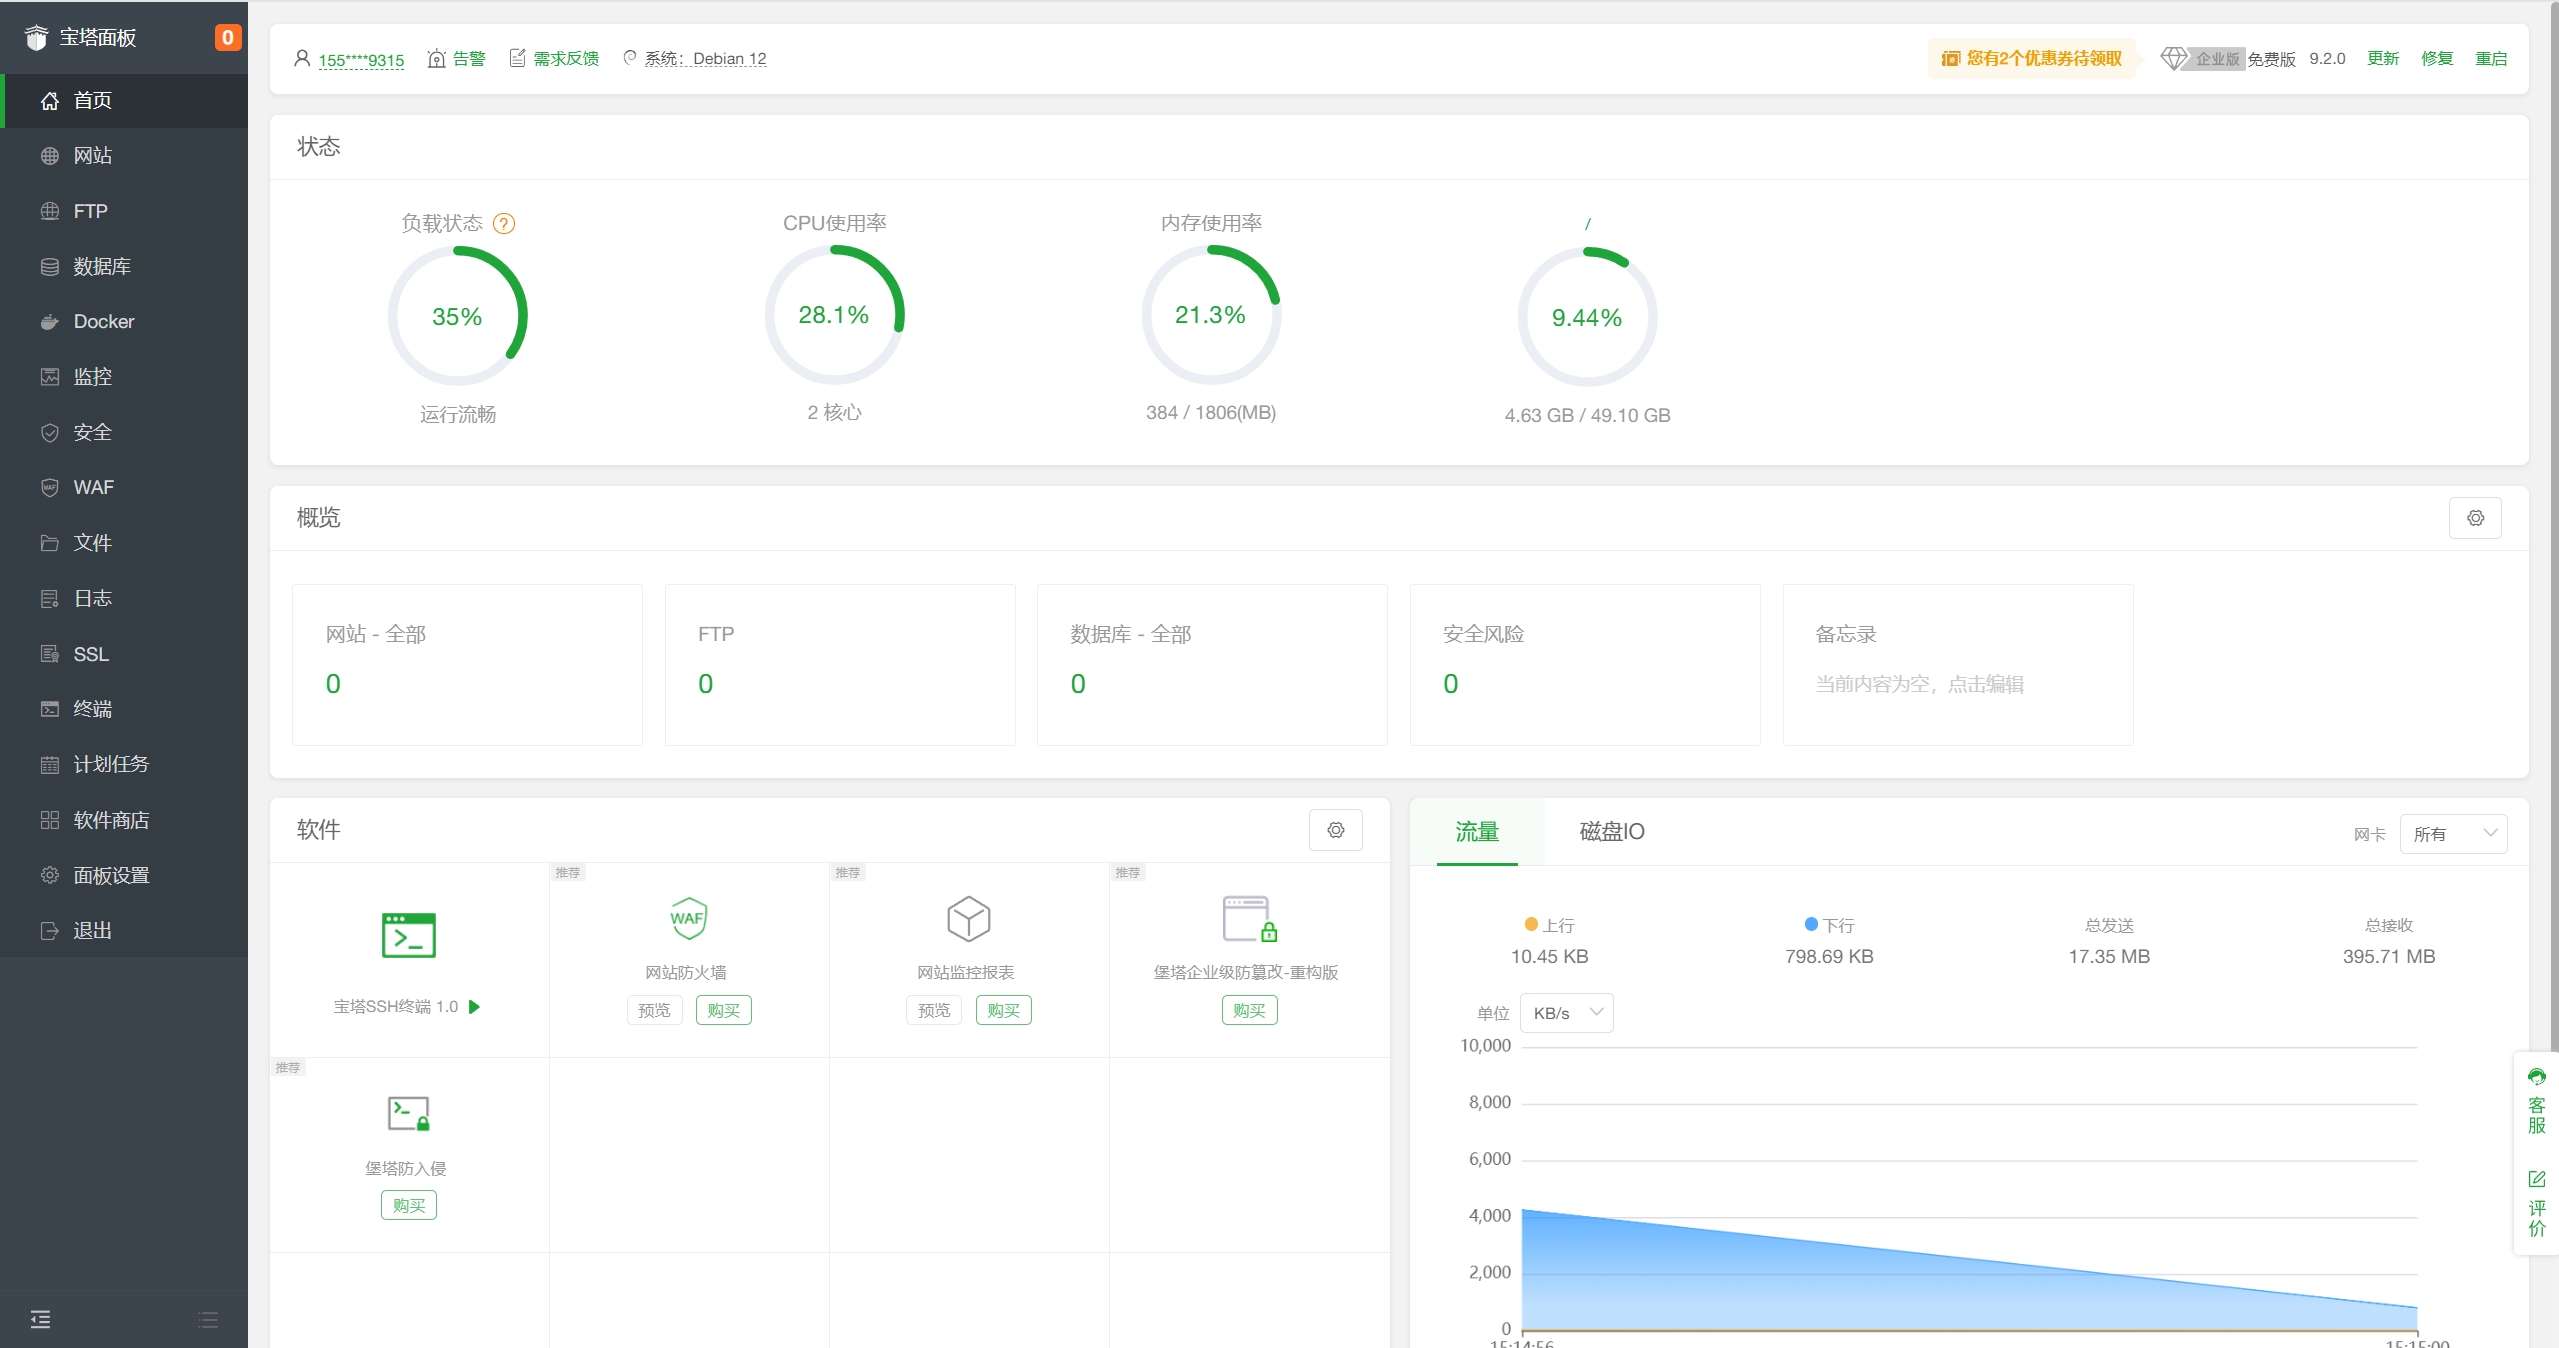Click the SSL certificate icon in sidebar
This screenshot has width=2559, height=1348.
click(x=50, y=654)
